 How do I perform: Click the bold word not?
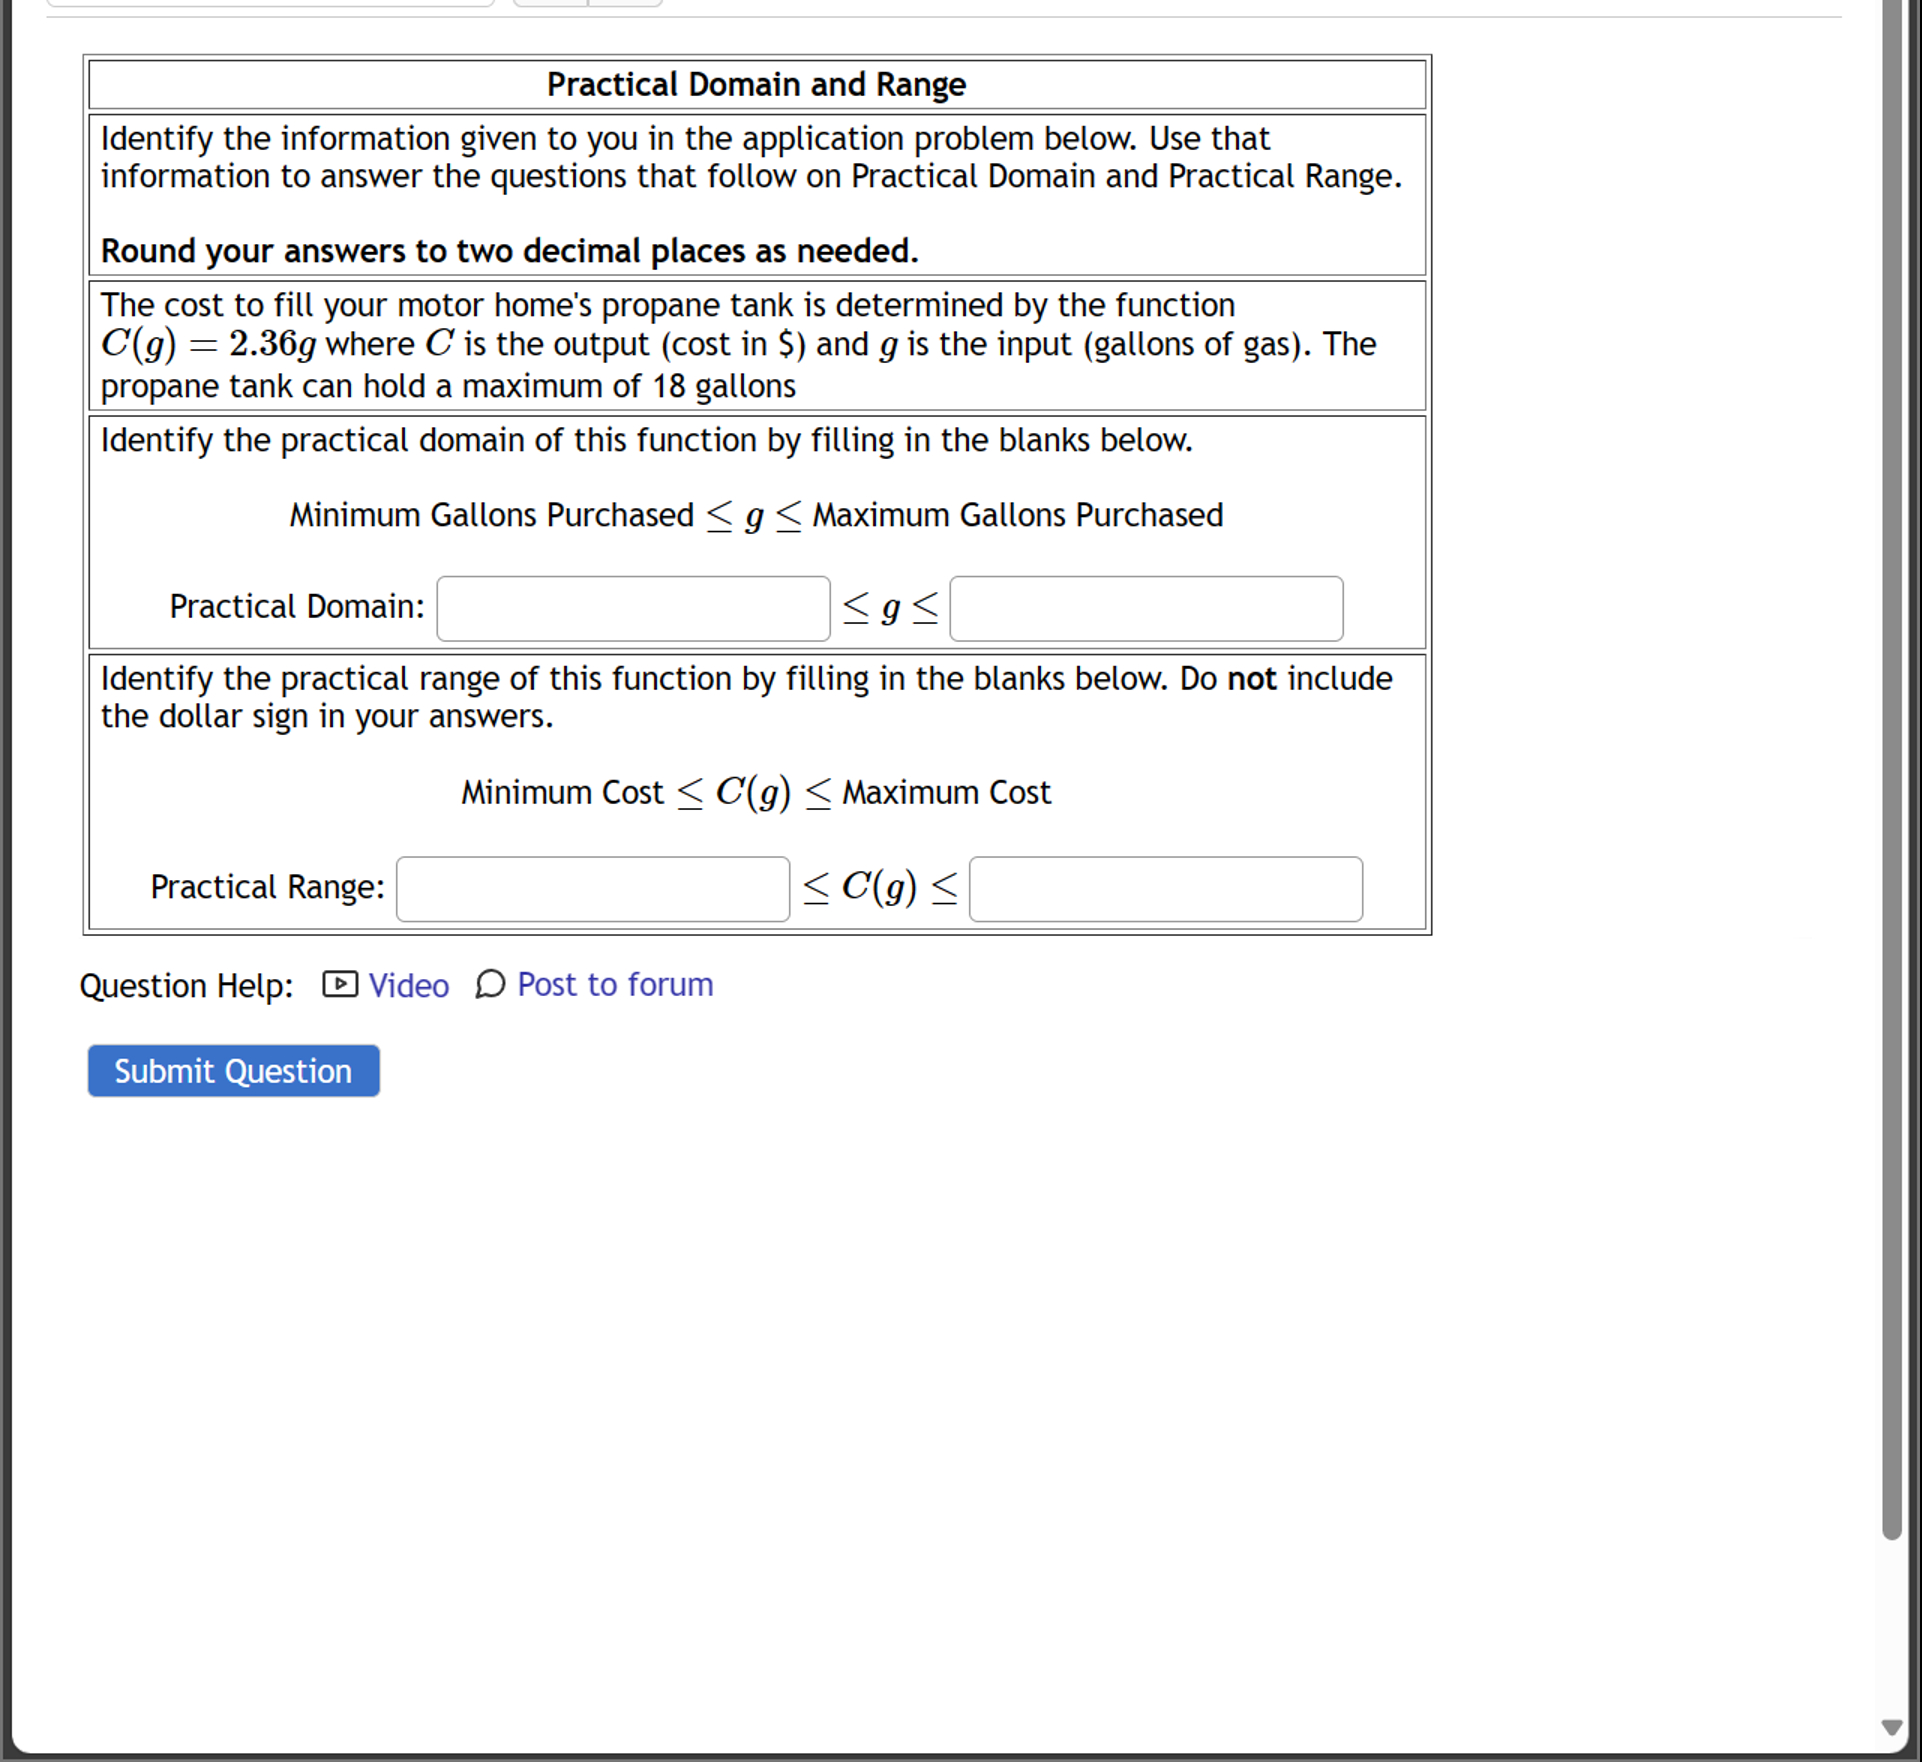[1251, 679]
